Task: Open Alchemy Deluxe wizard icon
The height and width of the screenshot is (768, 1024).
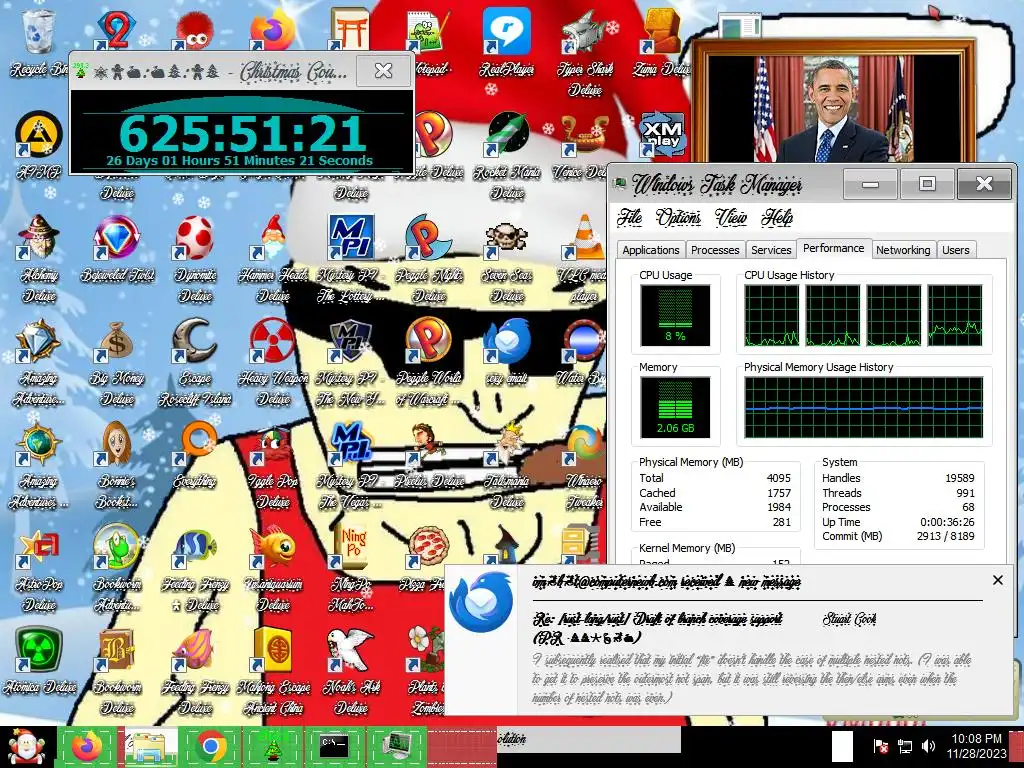Action: (39, 238)
